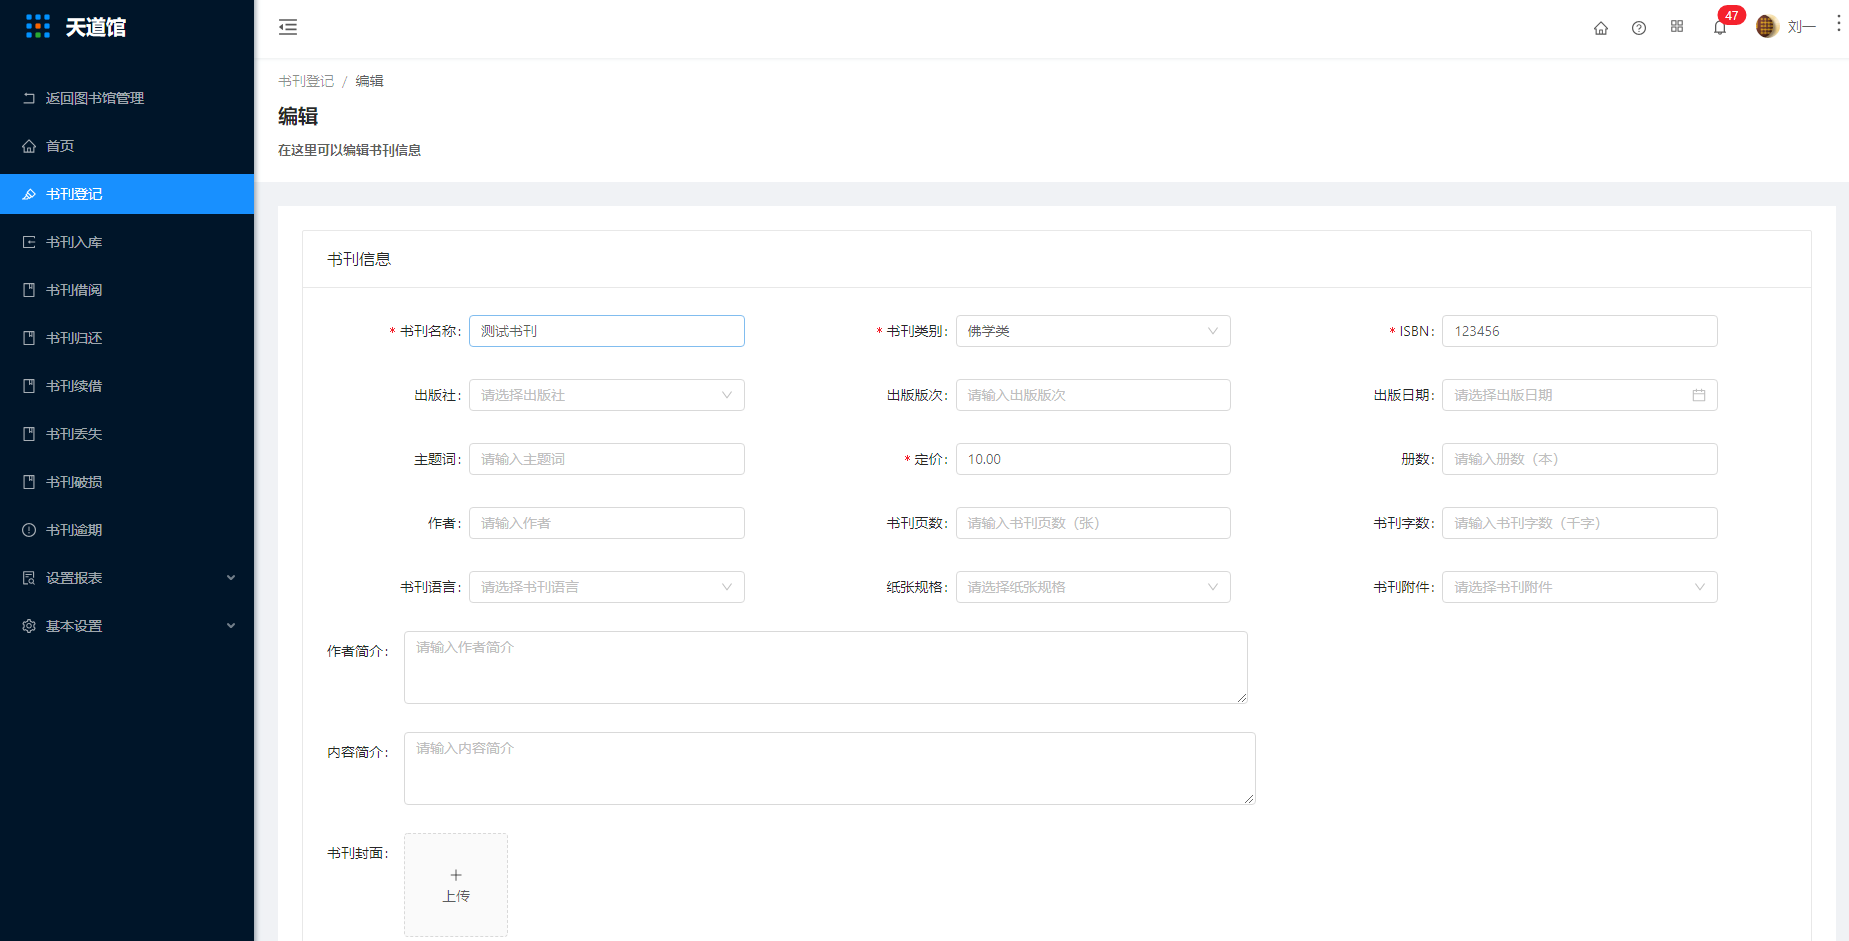Click the 基本设置 gear icon
The width and height of the screenshot is (1849, 941).
click(x=29, y=626)
